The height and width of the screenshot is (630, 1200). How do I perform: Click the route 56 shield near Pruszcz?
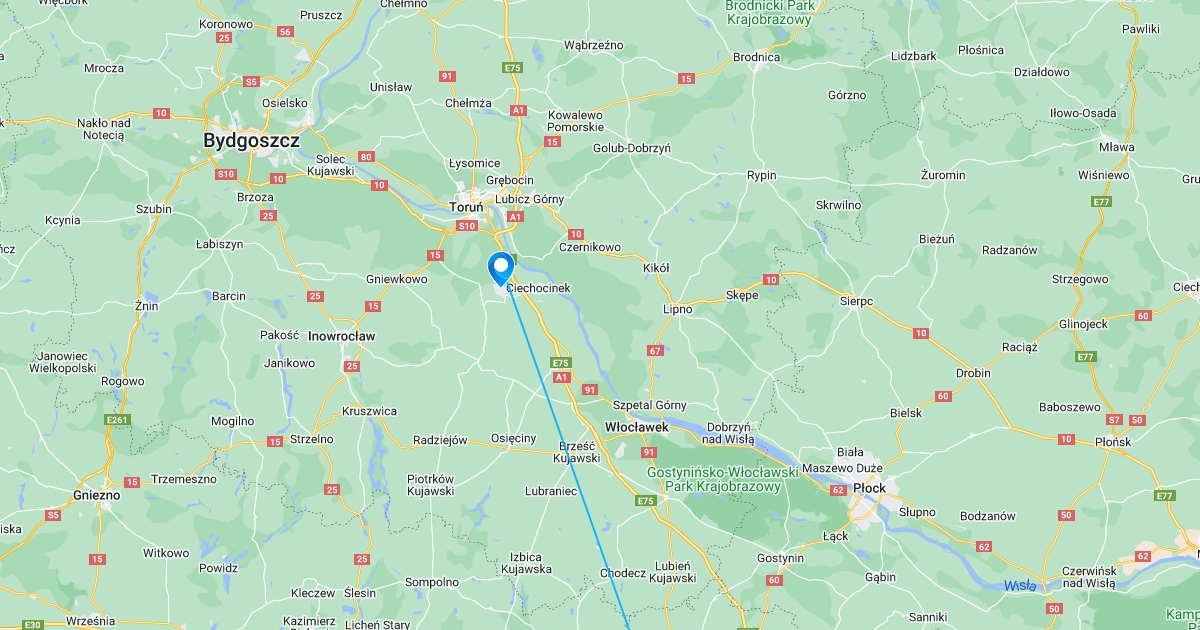[x=286, y=32]
